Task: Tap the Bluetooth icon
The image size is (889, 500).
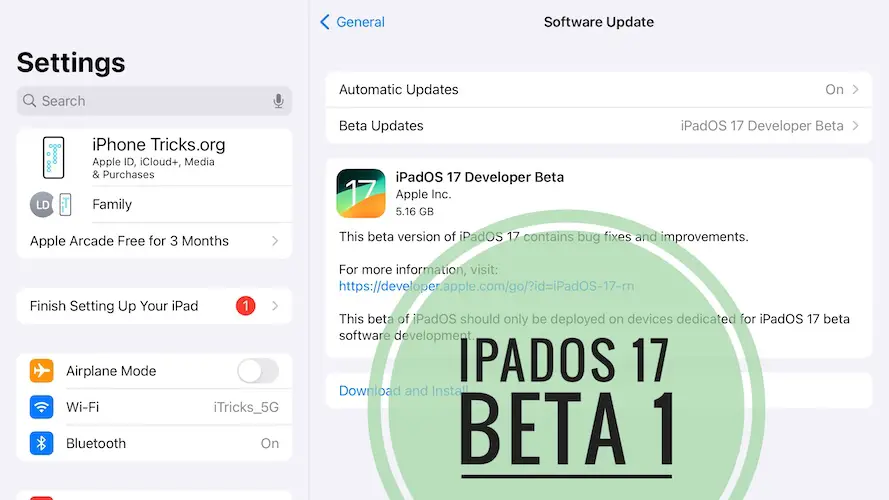Action: tap(41, 443)
